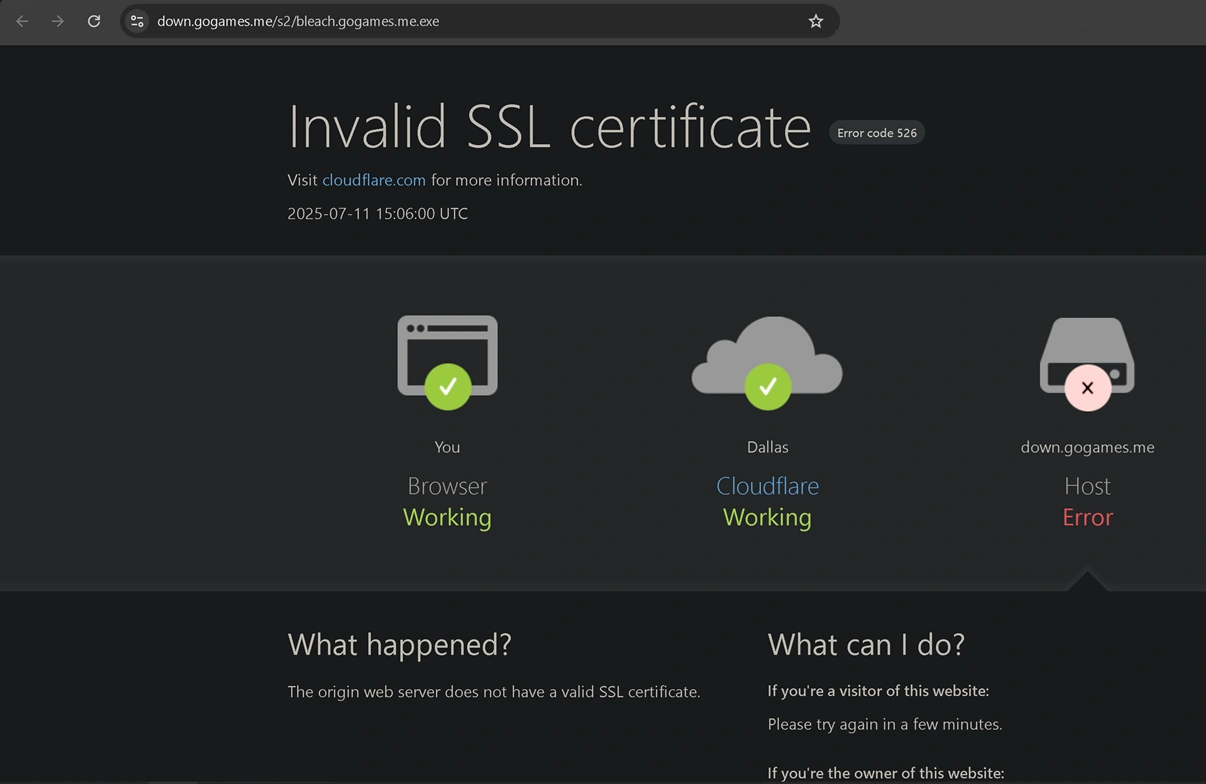The height and width of the screenshot is (784, 1206).
Task: Click 'If you're the owner of this website:'
Action: click(886, 773)
